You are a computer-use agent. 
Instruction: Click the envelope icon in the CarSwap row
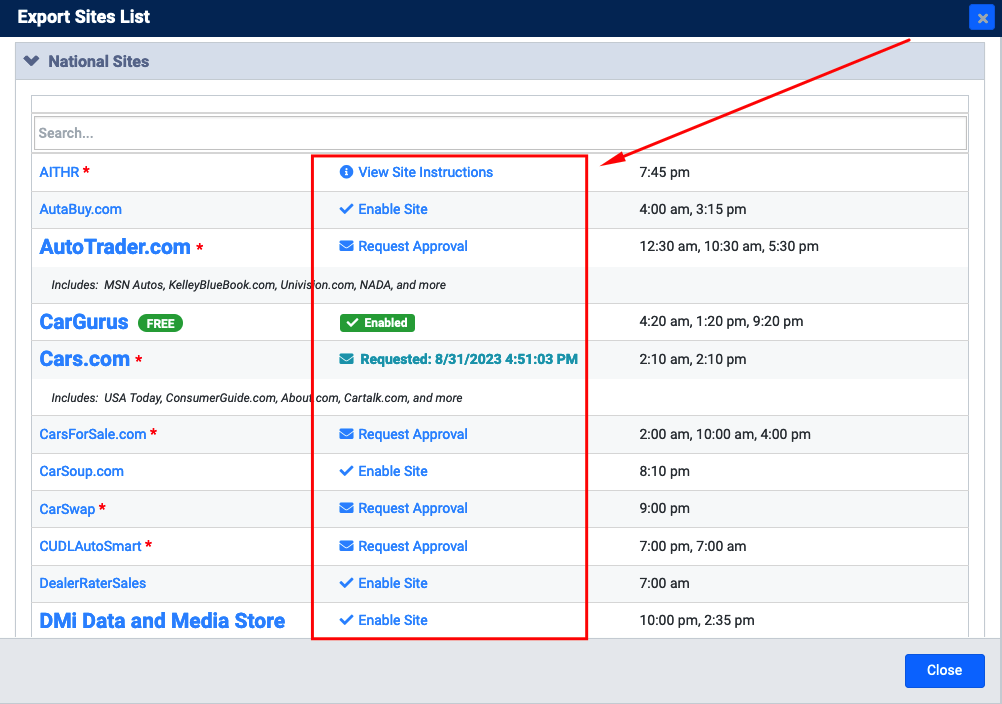pos(346,508)
